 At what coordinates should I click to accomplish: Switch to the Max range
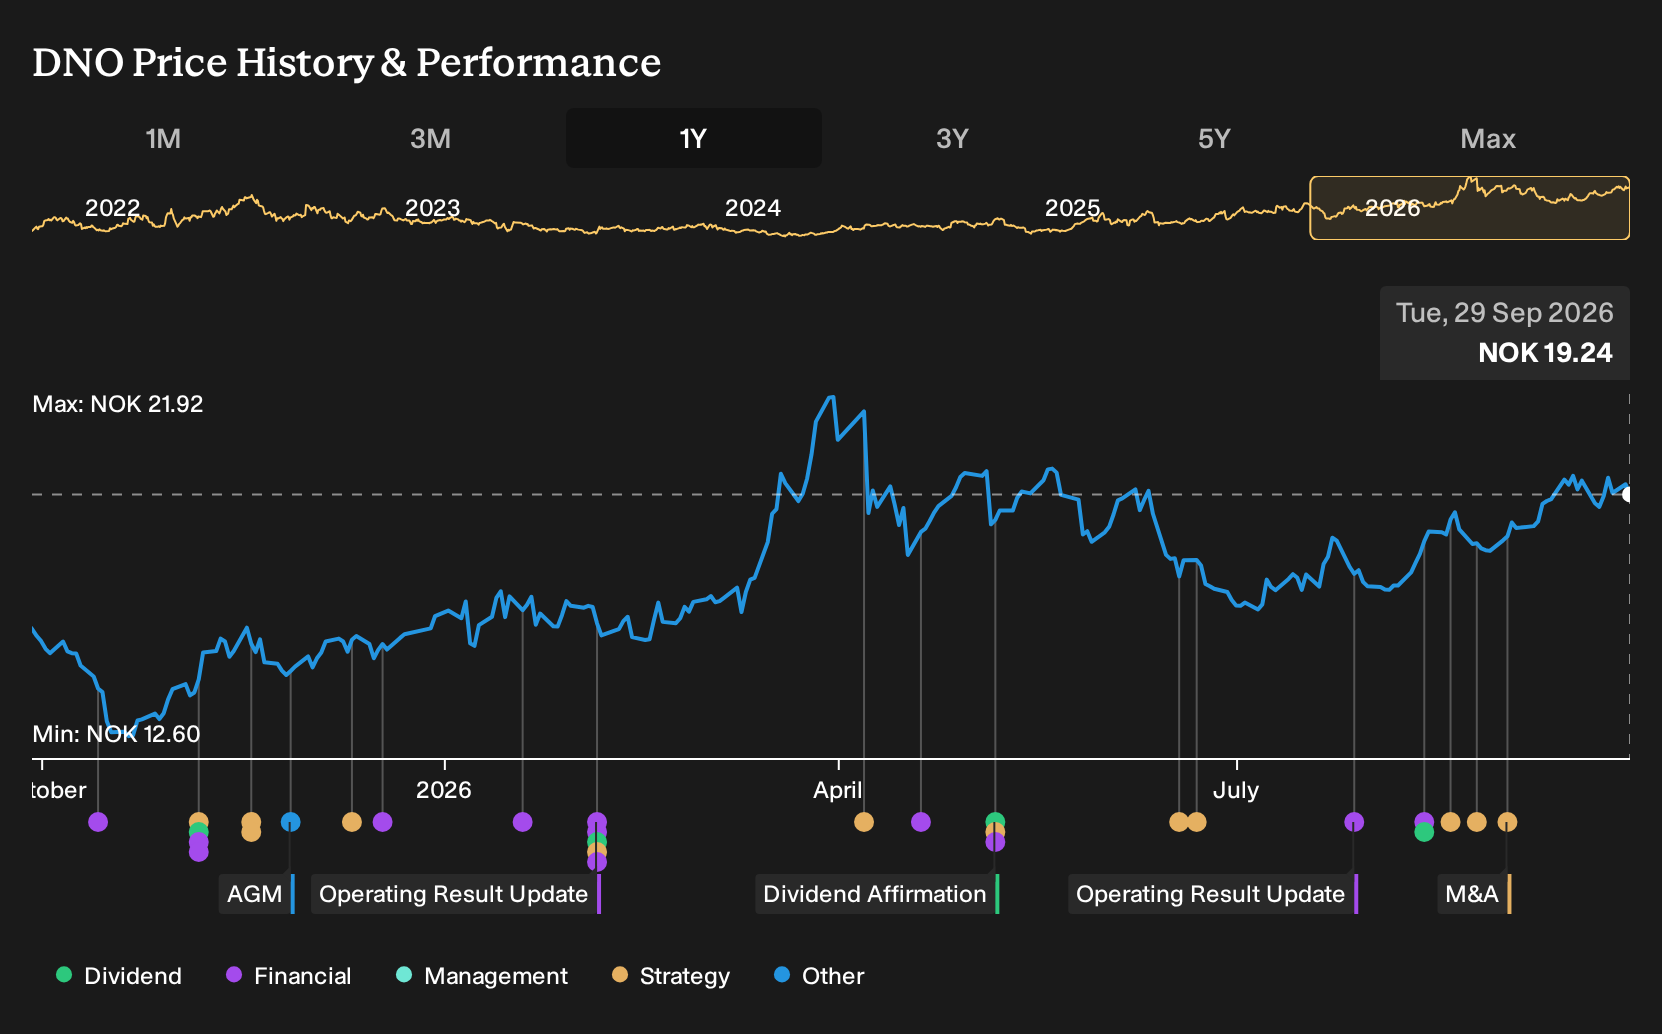coord(1488,139)
